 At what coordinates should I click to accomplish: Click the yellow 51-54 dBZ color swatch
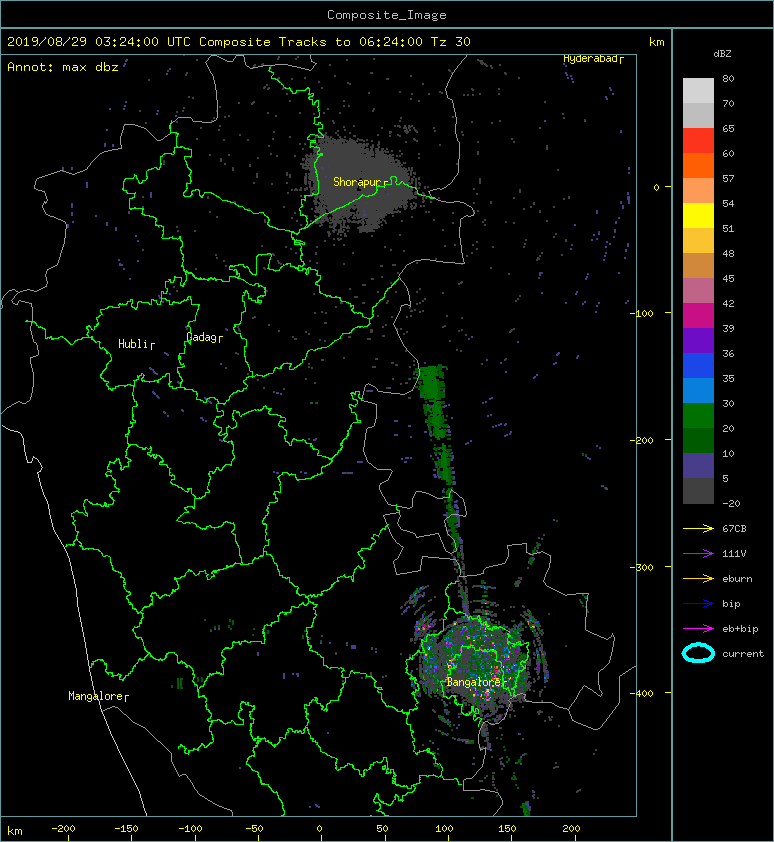(698, 216)
